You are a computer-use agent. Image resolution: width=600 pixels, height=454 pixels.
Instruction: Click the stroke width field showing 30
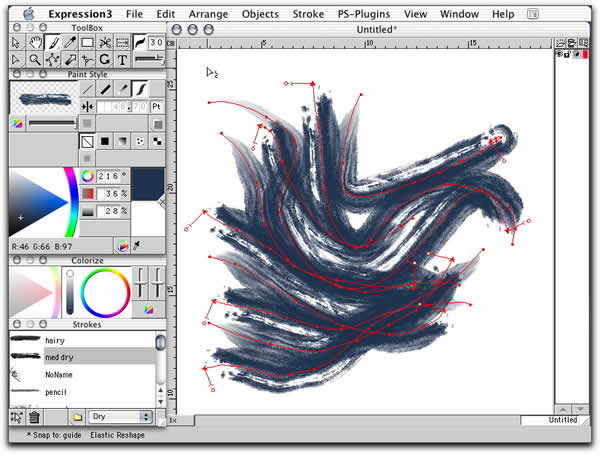tap(157, 42)
